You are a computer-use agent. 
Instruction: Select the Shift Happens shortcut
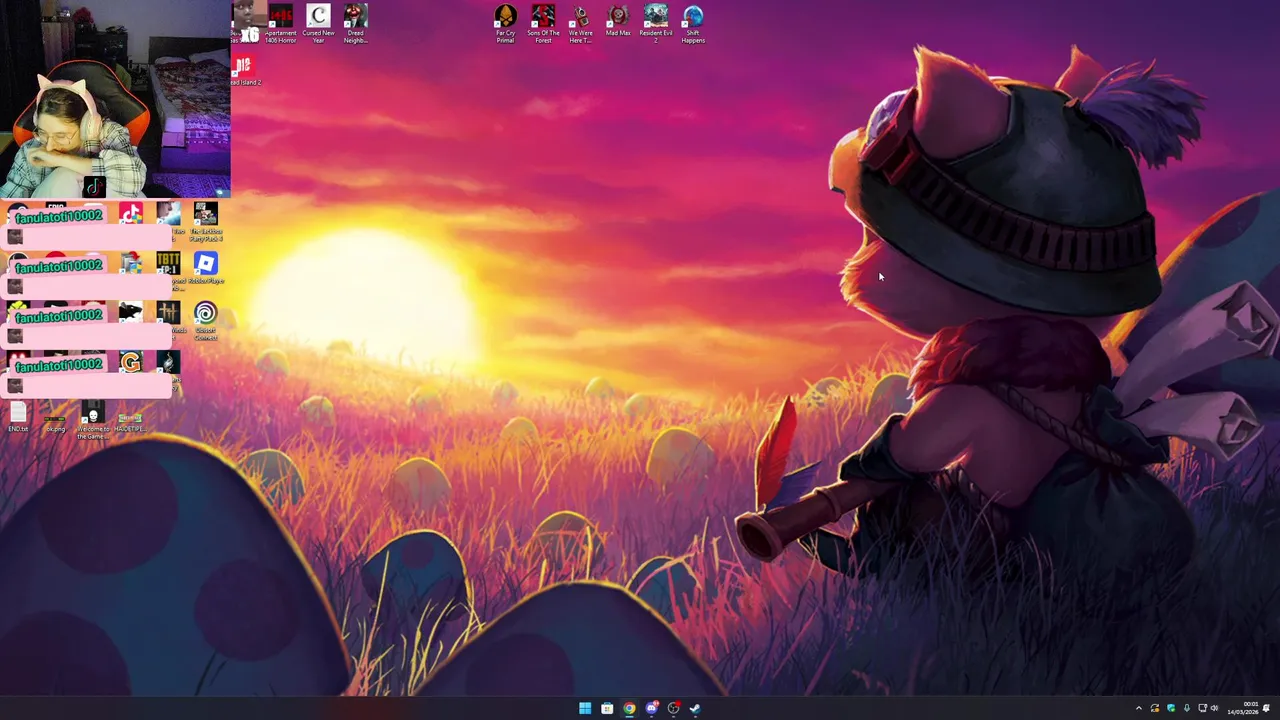[693, 24]
